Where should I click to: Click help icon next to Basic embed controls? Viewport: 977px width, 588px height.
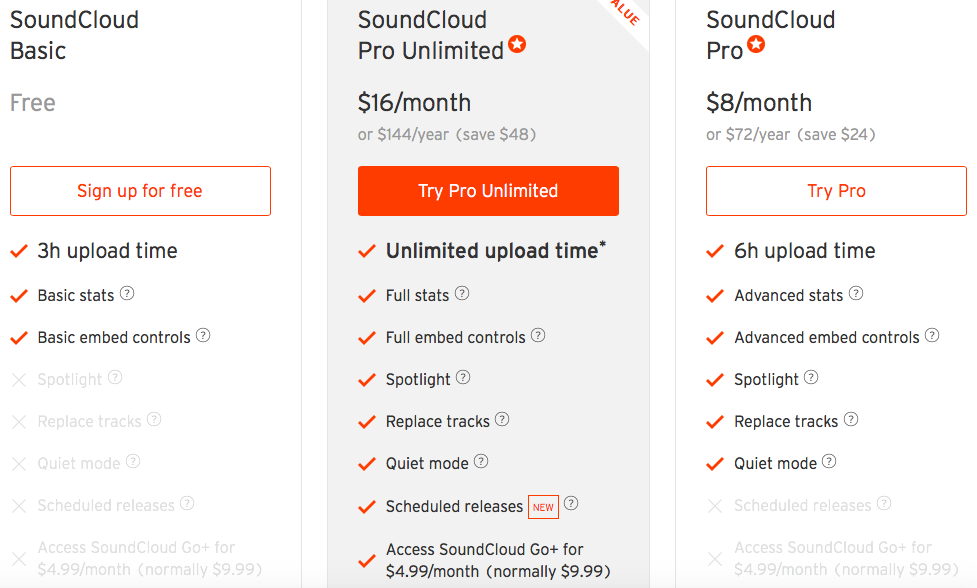pyautogui.click(x=203, y=336)
